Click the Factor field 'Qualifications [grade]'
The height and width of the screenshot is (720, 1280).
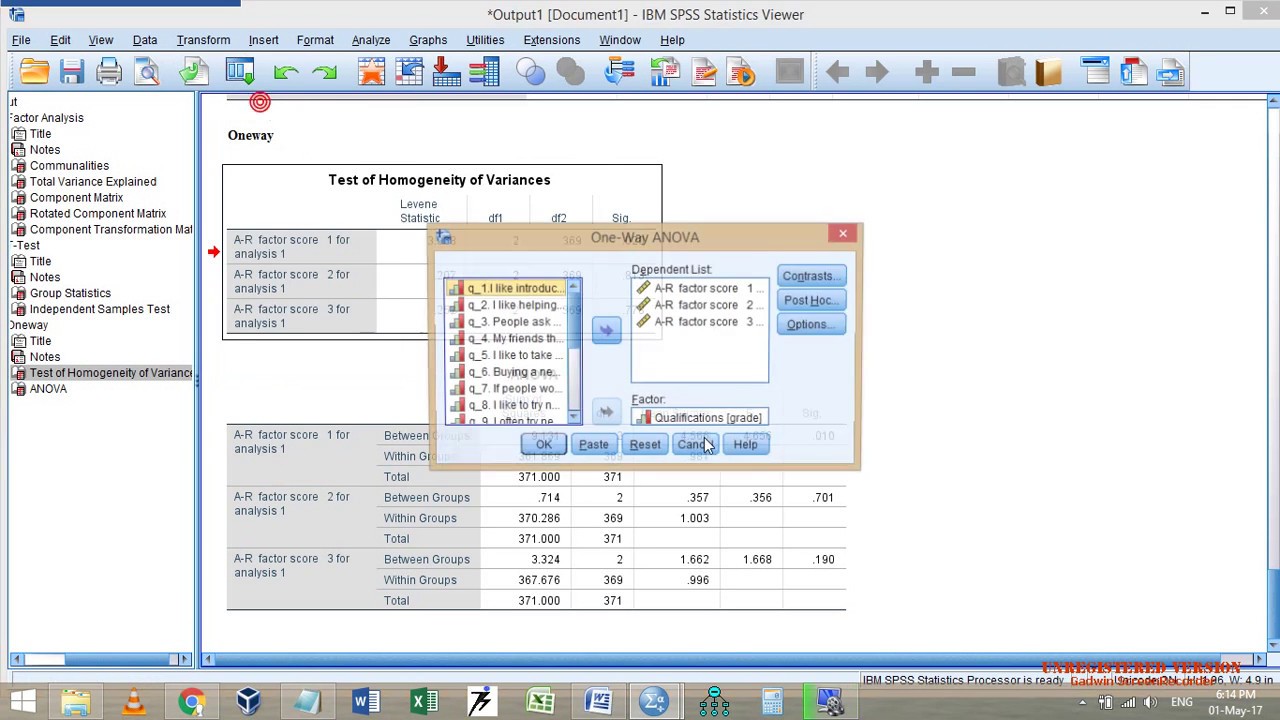tap(700, 418)
